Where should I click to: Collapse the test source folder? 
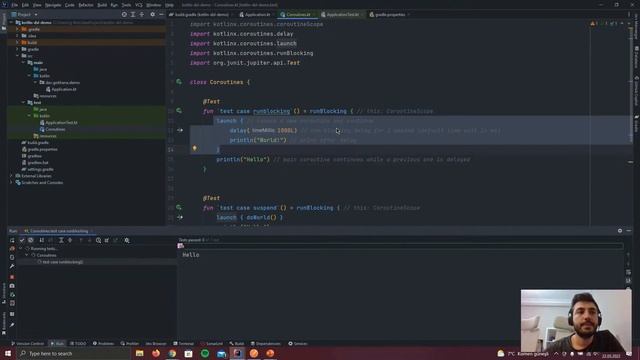(x=23, y=102)
